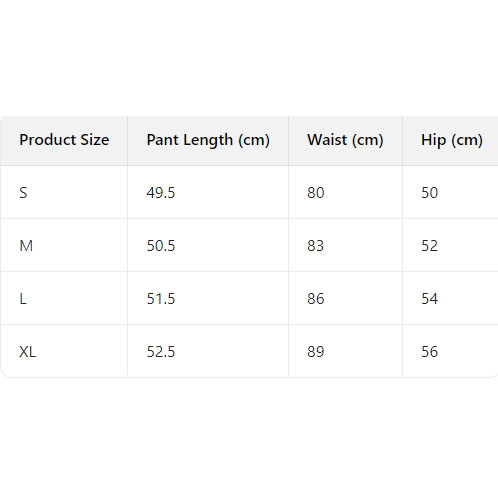Click hip value 54
Image resolution: width=498 pixels, height=498 pixels.
coord(429,299)
